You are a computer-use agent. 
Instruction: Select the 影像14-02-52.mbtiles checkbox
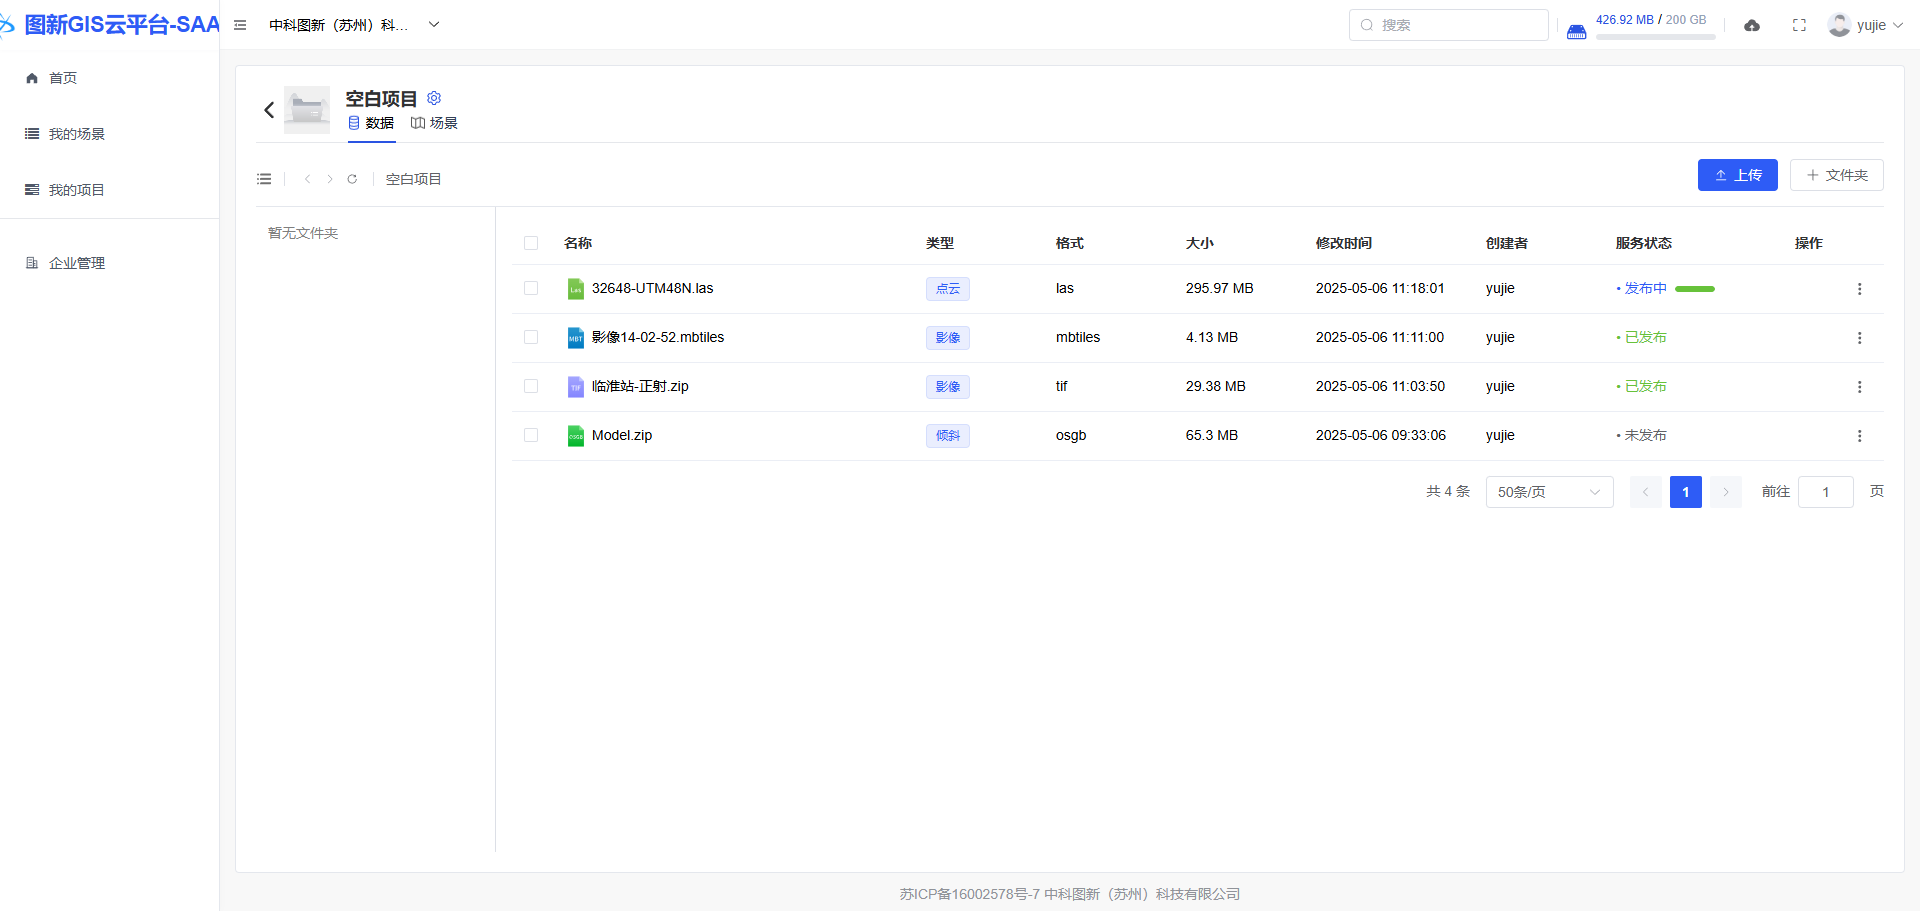coord(531,337)
